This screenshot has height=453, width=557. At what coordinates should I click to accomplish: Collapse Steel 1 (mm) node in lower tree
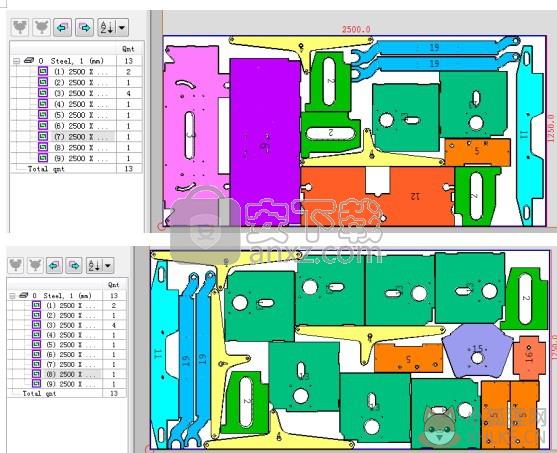[12, 296]
